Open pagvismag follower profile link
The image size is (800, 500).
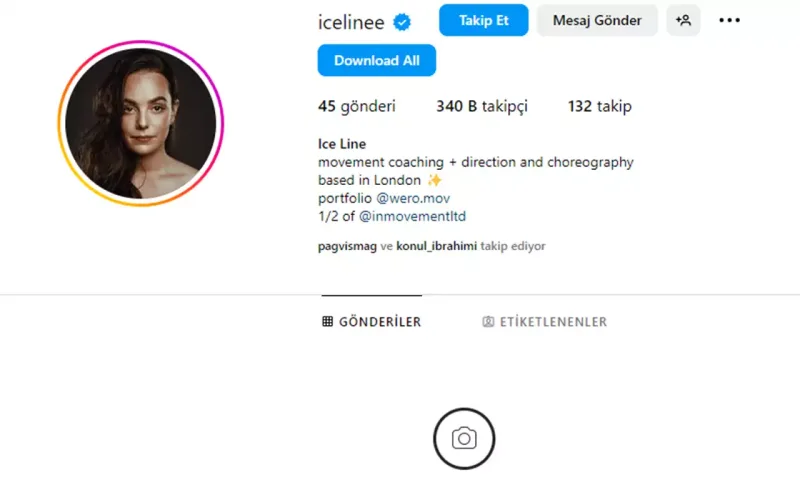click(x=347, y=246)
